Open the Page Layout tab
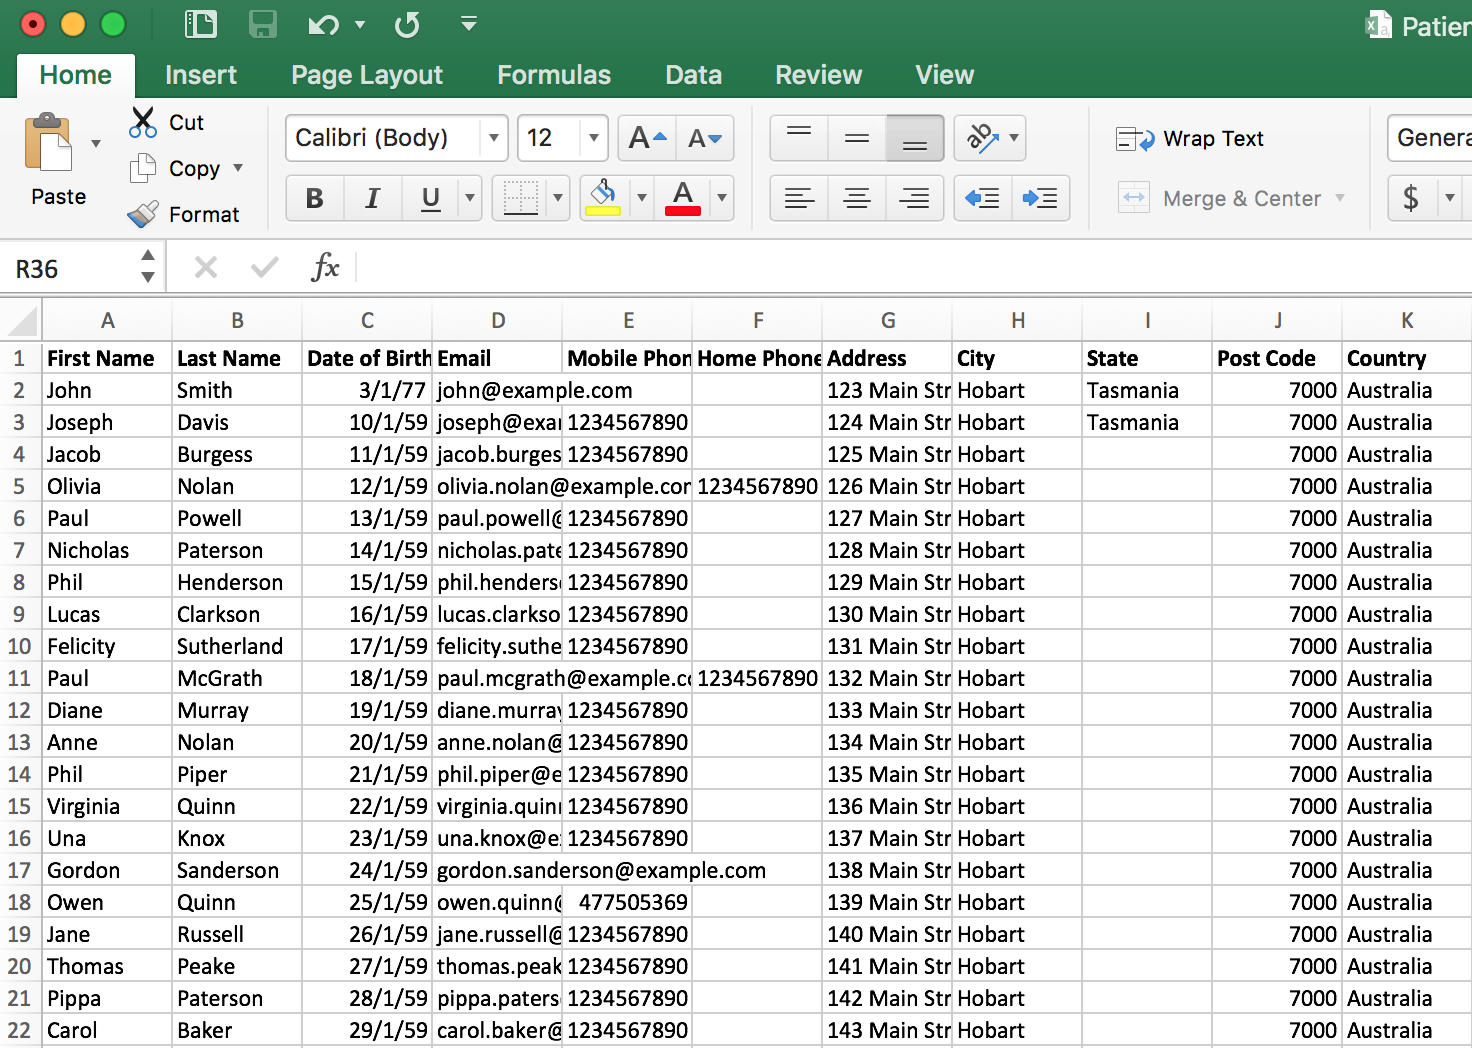Image resolution: width=1472 pixels, height=1048 pixels. tap(367, 75)
